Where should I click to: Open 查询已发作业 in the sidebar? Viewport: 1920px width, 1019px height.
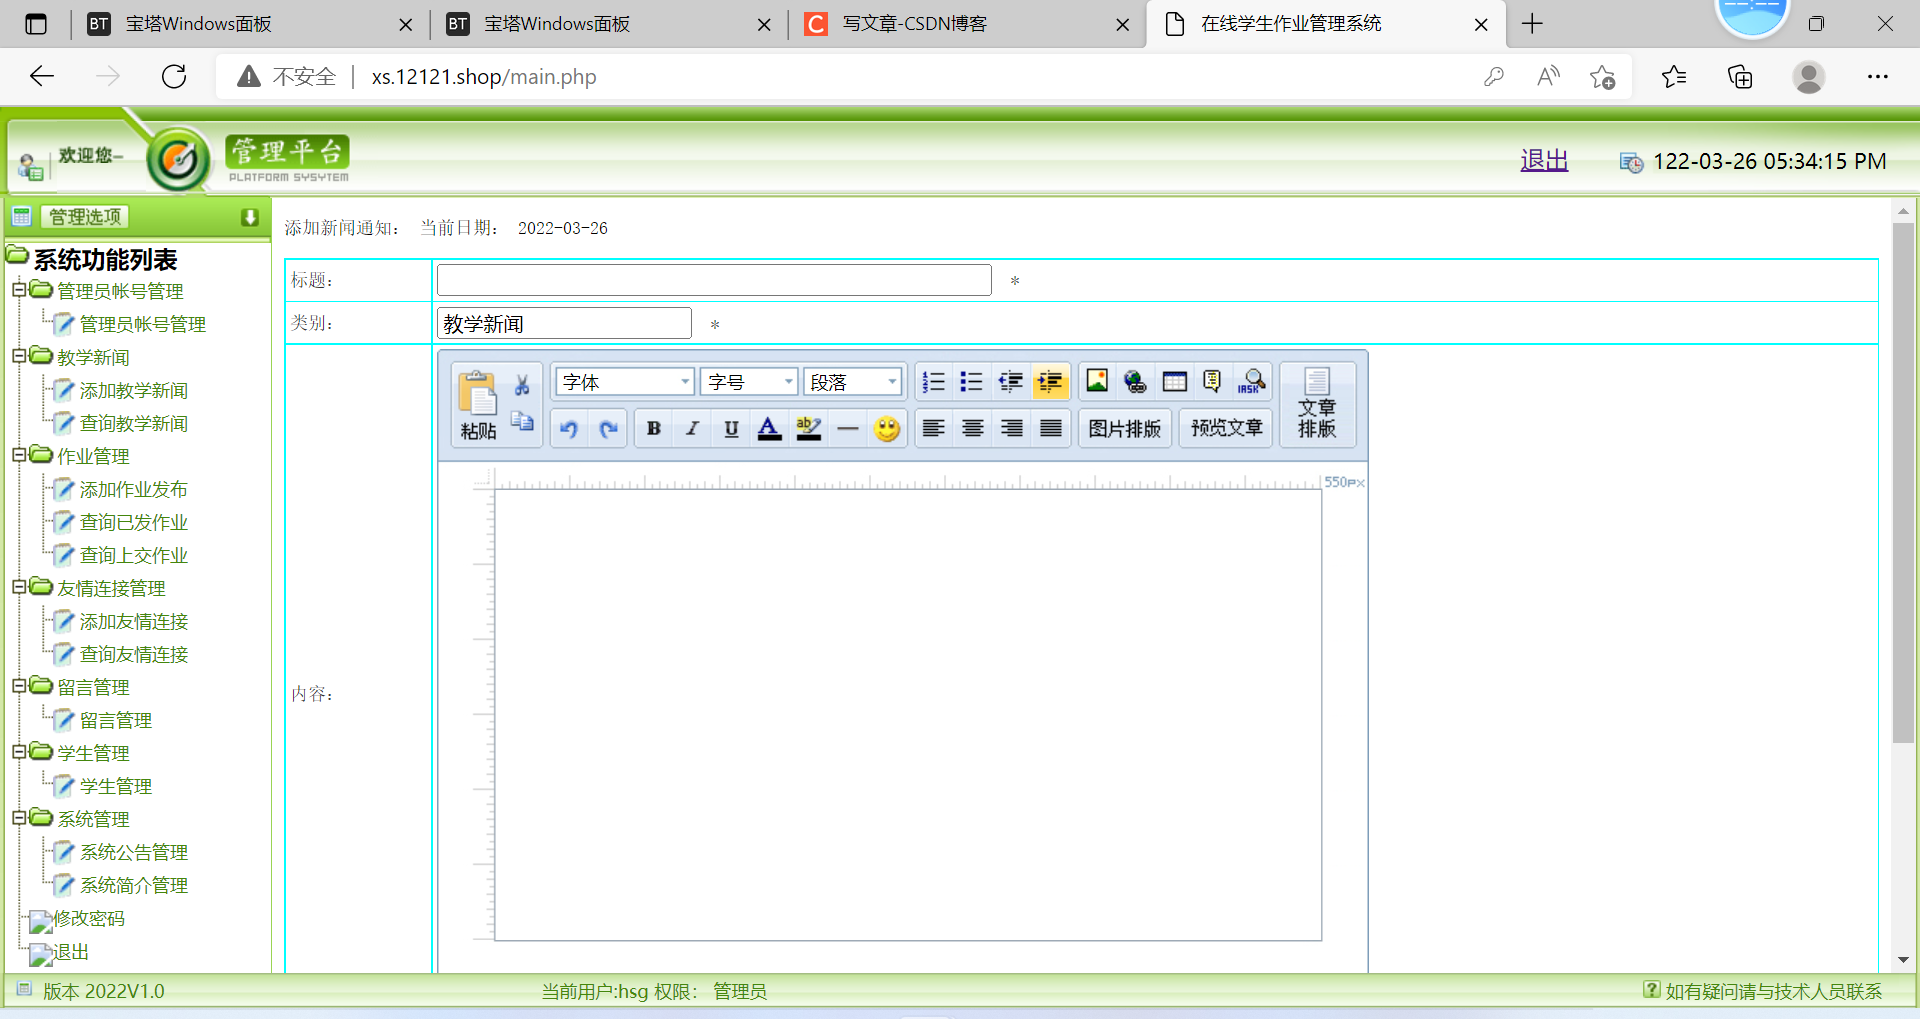(133, 522)
